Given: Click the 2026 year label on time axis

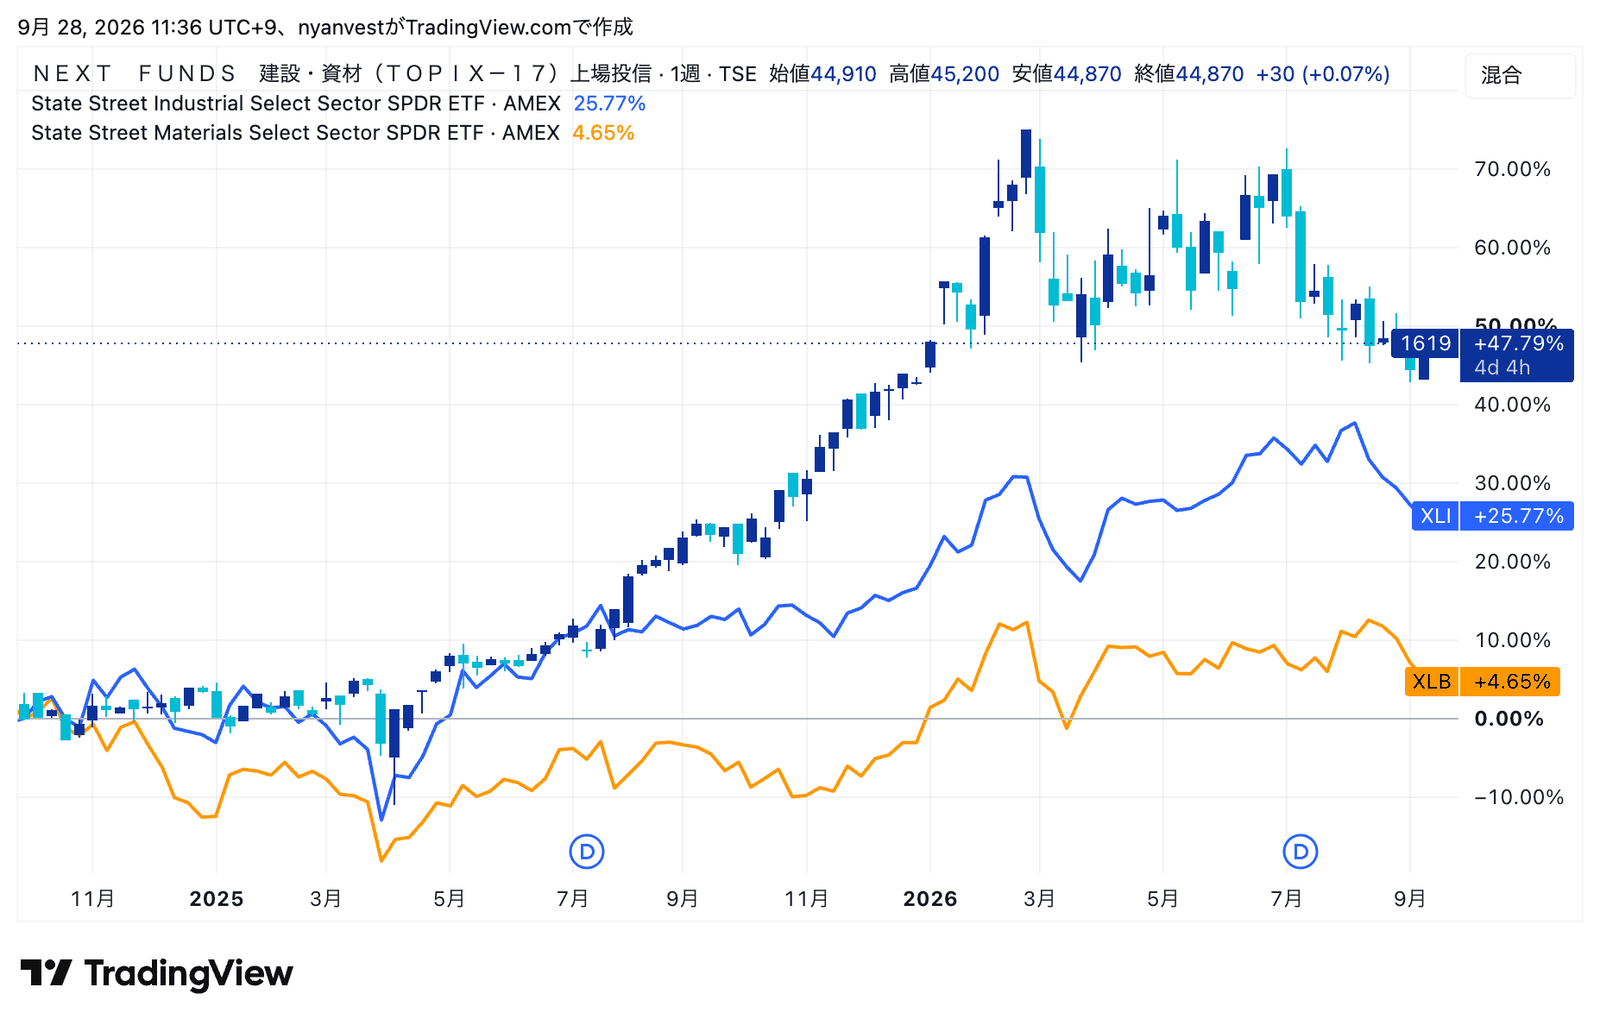Looking at the screenshot, I should tap(930, 899).
